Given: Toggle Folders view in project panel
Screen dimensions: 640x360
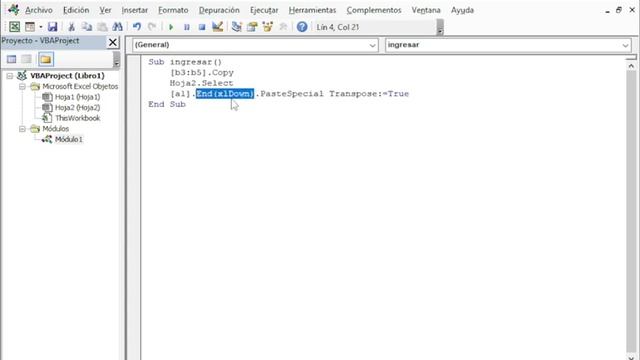Looking at the screenshot, I should coord(46,60).
